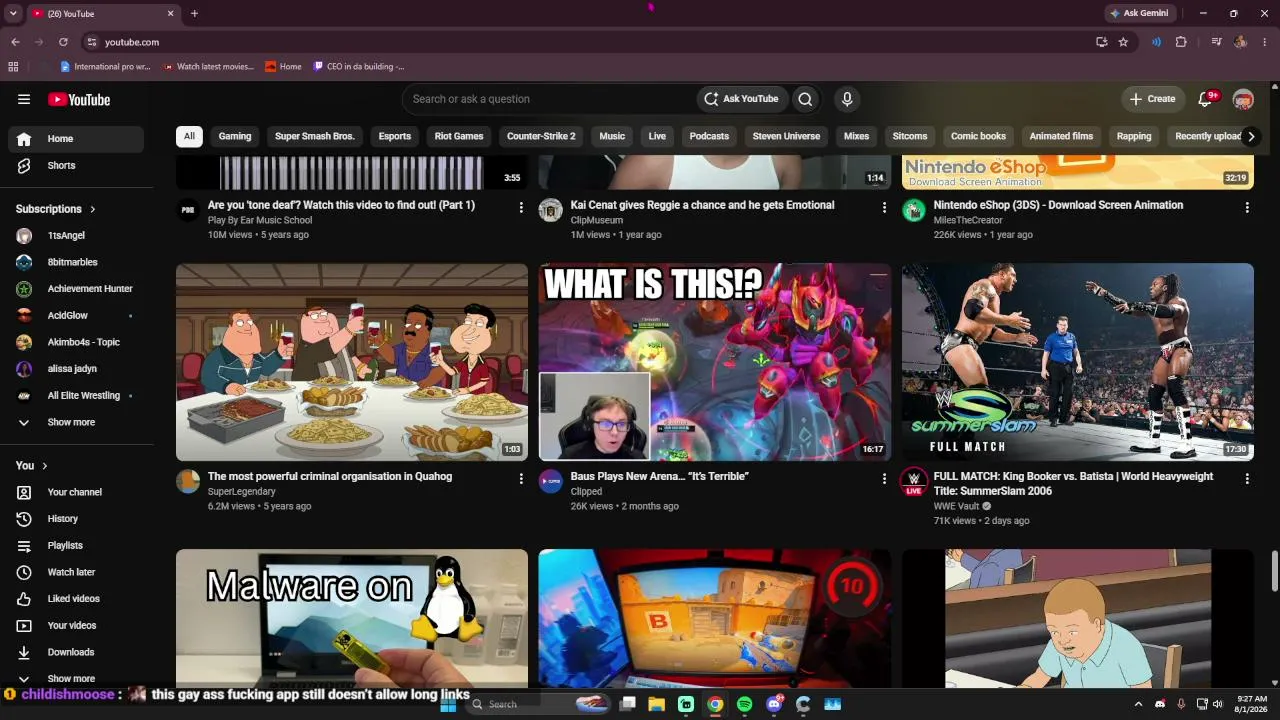Open the Chrome apps grid in bookmarks bar

point(13,67)
